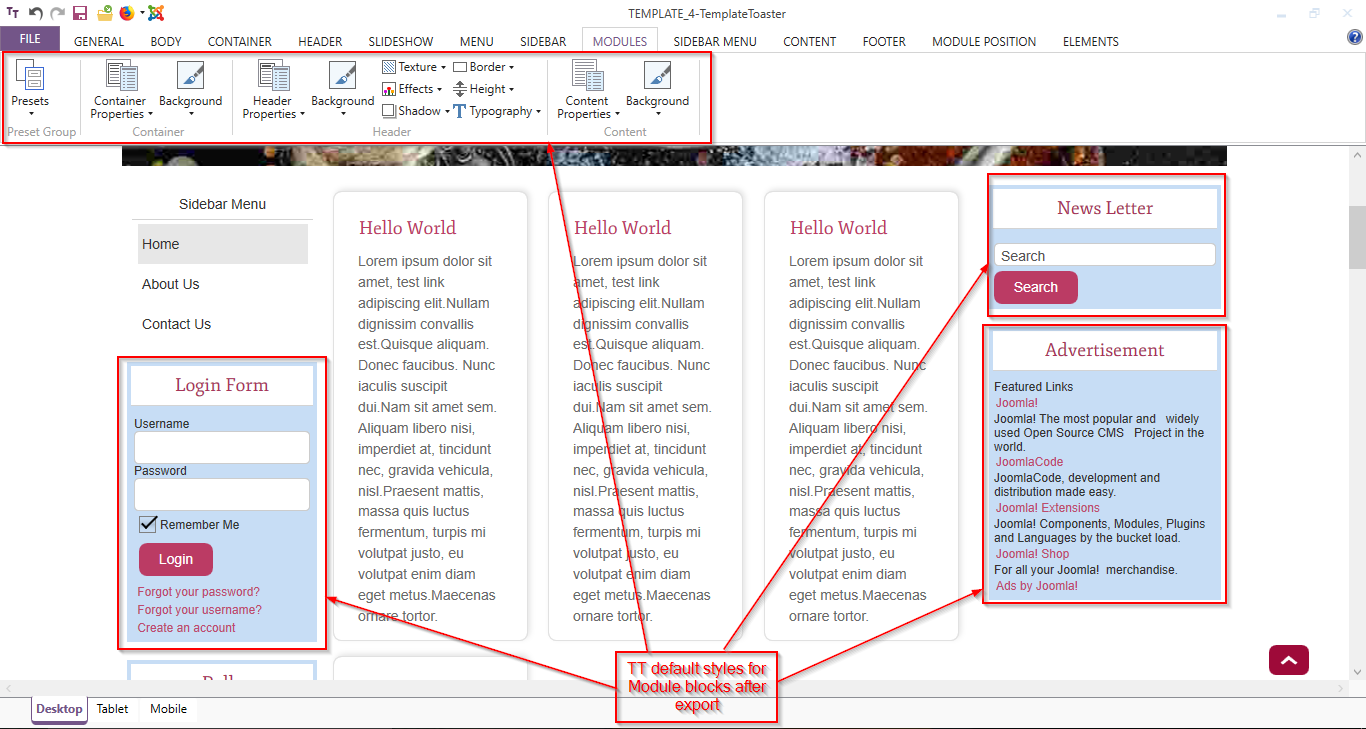Viewport: 1366px width, 729px height.
Task: Switch to the ELEMENTS tab
Action: (x=1091, y=41)
